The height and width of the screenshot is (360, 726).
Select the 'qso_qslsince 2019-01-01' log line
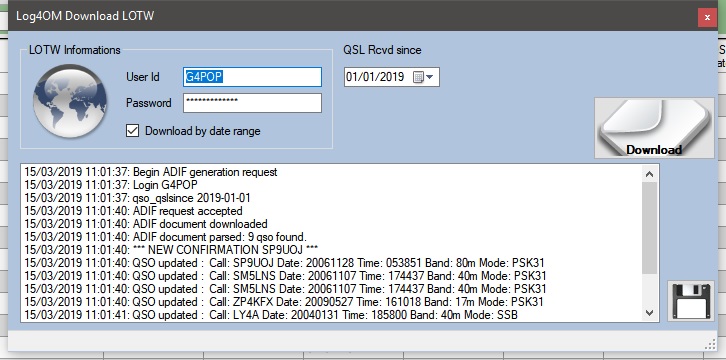[x=137, y=198]
